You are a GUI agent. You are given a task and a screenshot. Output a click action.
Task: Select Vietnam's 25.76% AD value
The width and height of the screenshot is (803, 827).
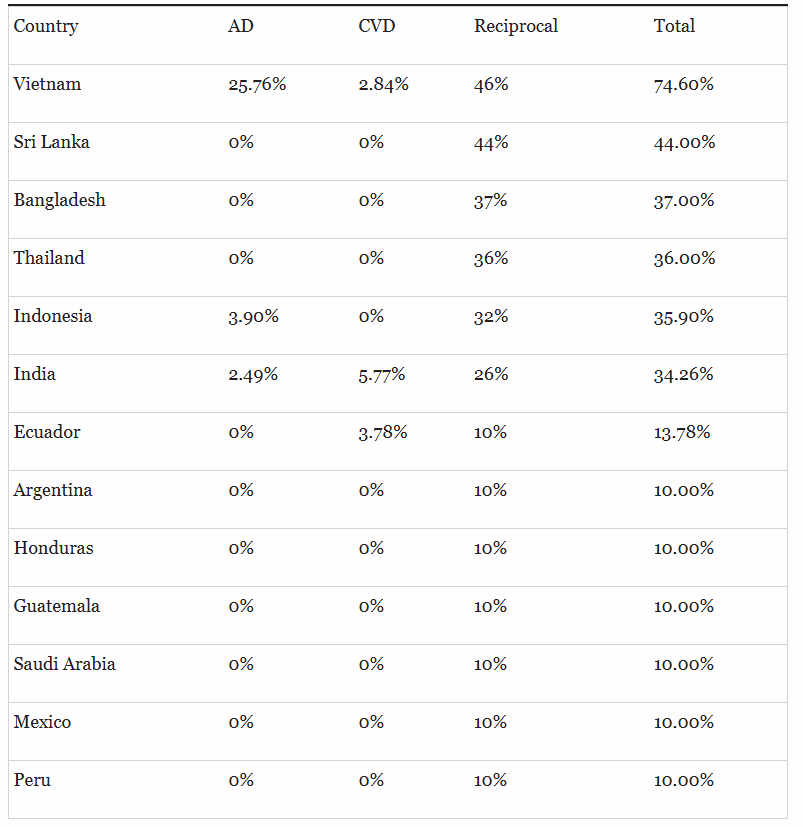click(x=257, y=84)
